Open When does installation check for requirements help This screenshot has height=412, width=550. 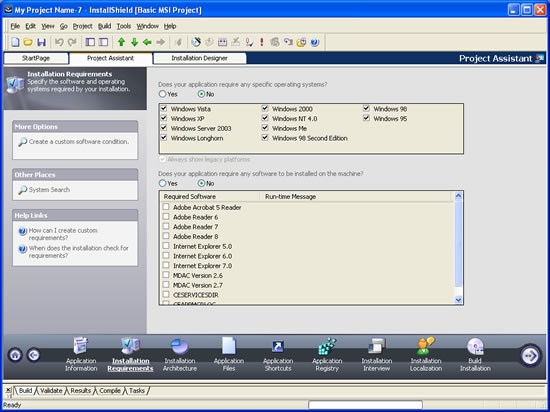click(79, 252)
